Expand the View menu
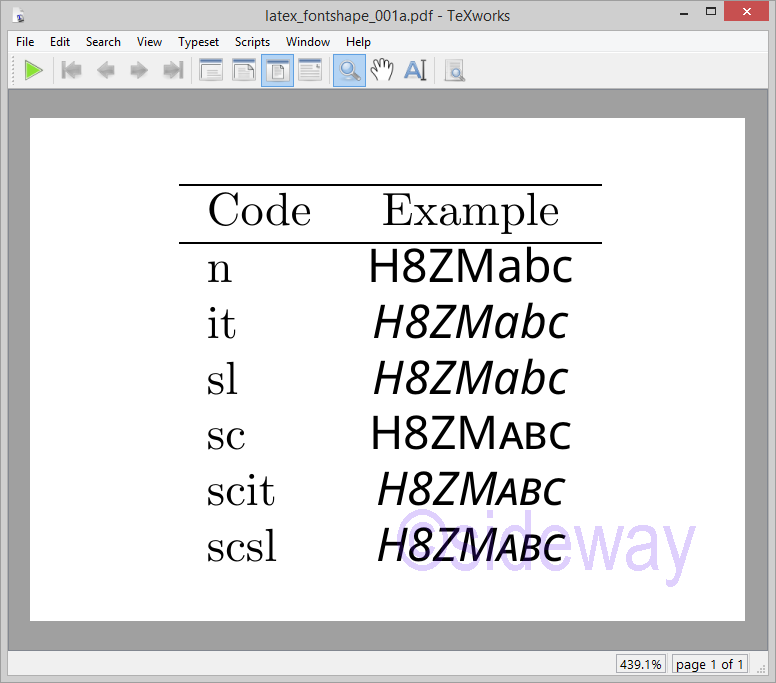 149,42
